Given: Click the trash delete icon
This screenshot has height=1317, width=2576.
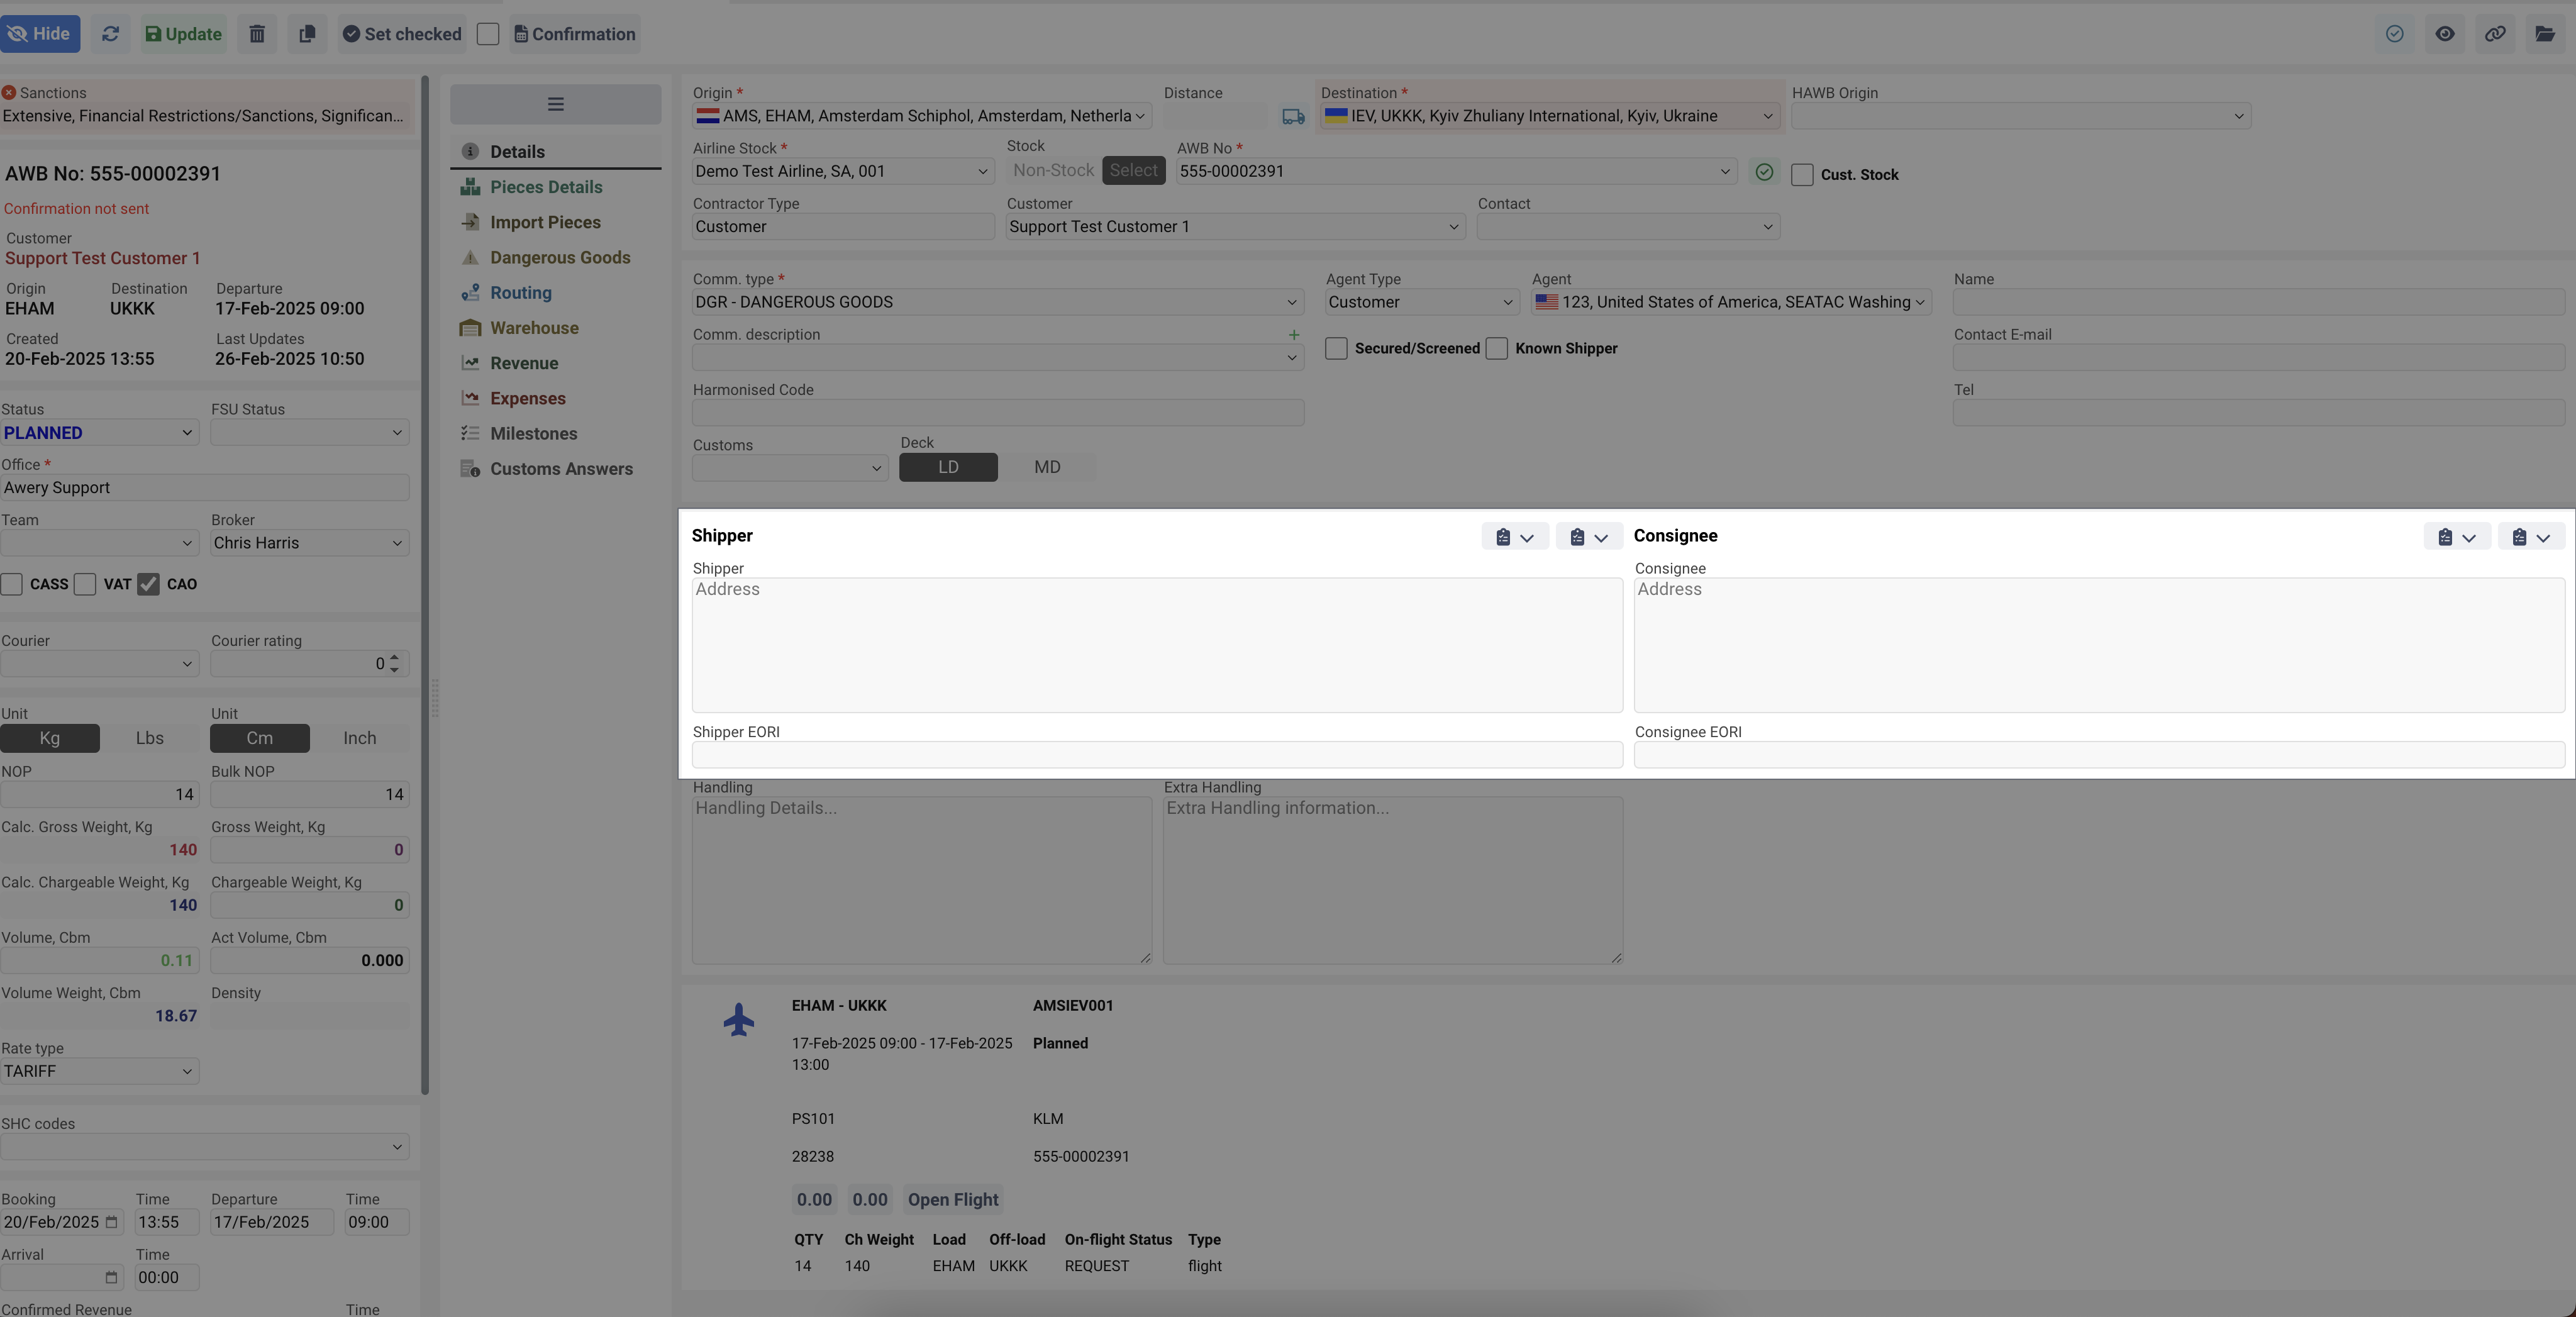Looking at the screenshot, I should [257, 34].
